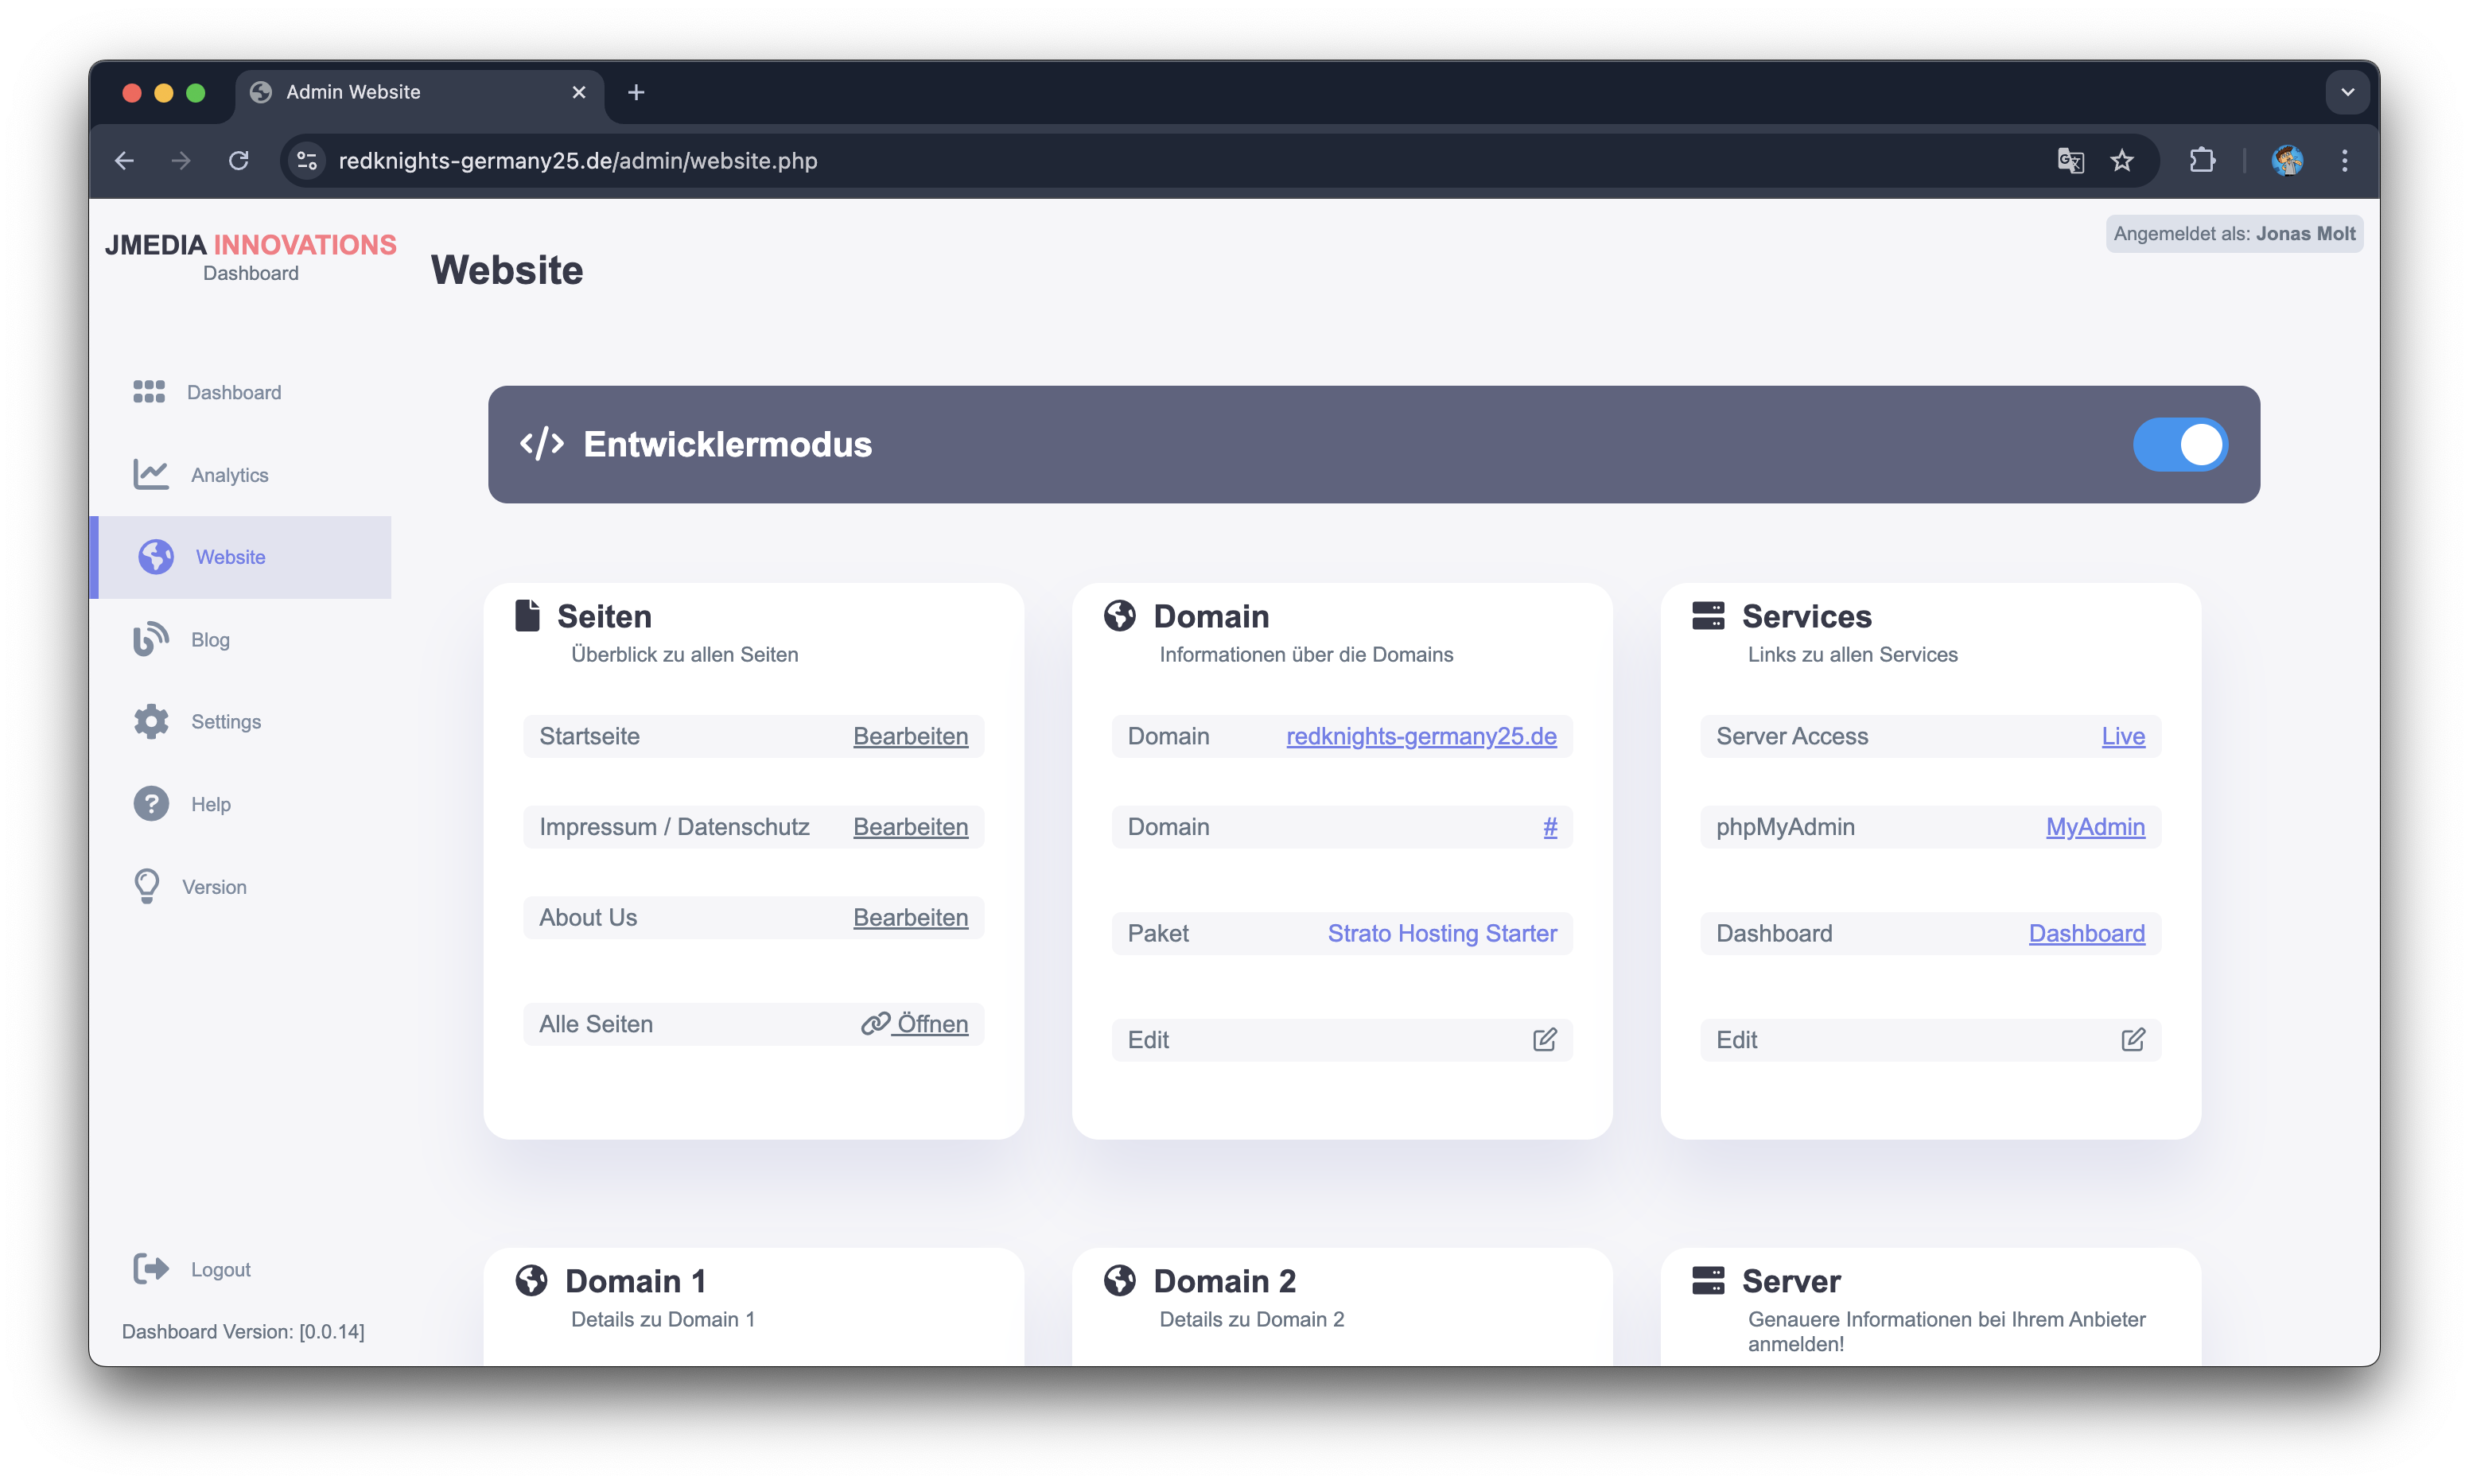This screenshot has height=1484, width=2469.
Task: Click the 'Überblick zu allen Seiten' subtitle
Action: tap(685, 654)
